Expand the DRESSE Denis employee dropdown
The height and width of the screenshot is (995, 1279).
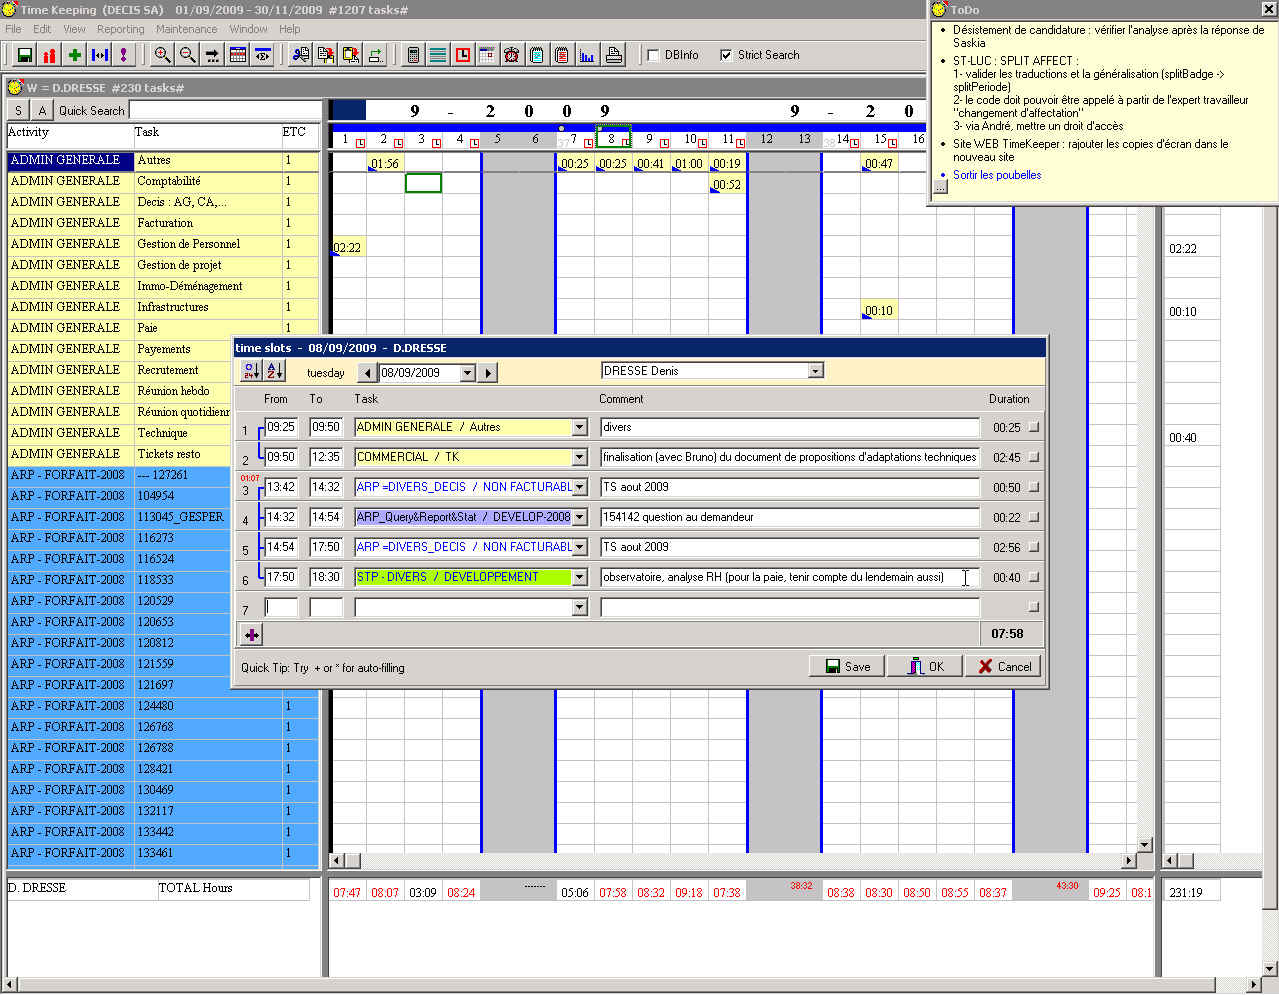[x=815, y=371]
